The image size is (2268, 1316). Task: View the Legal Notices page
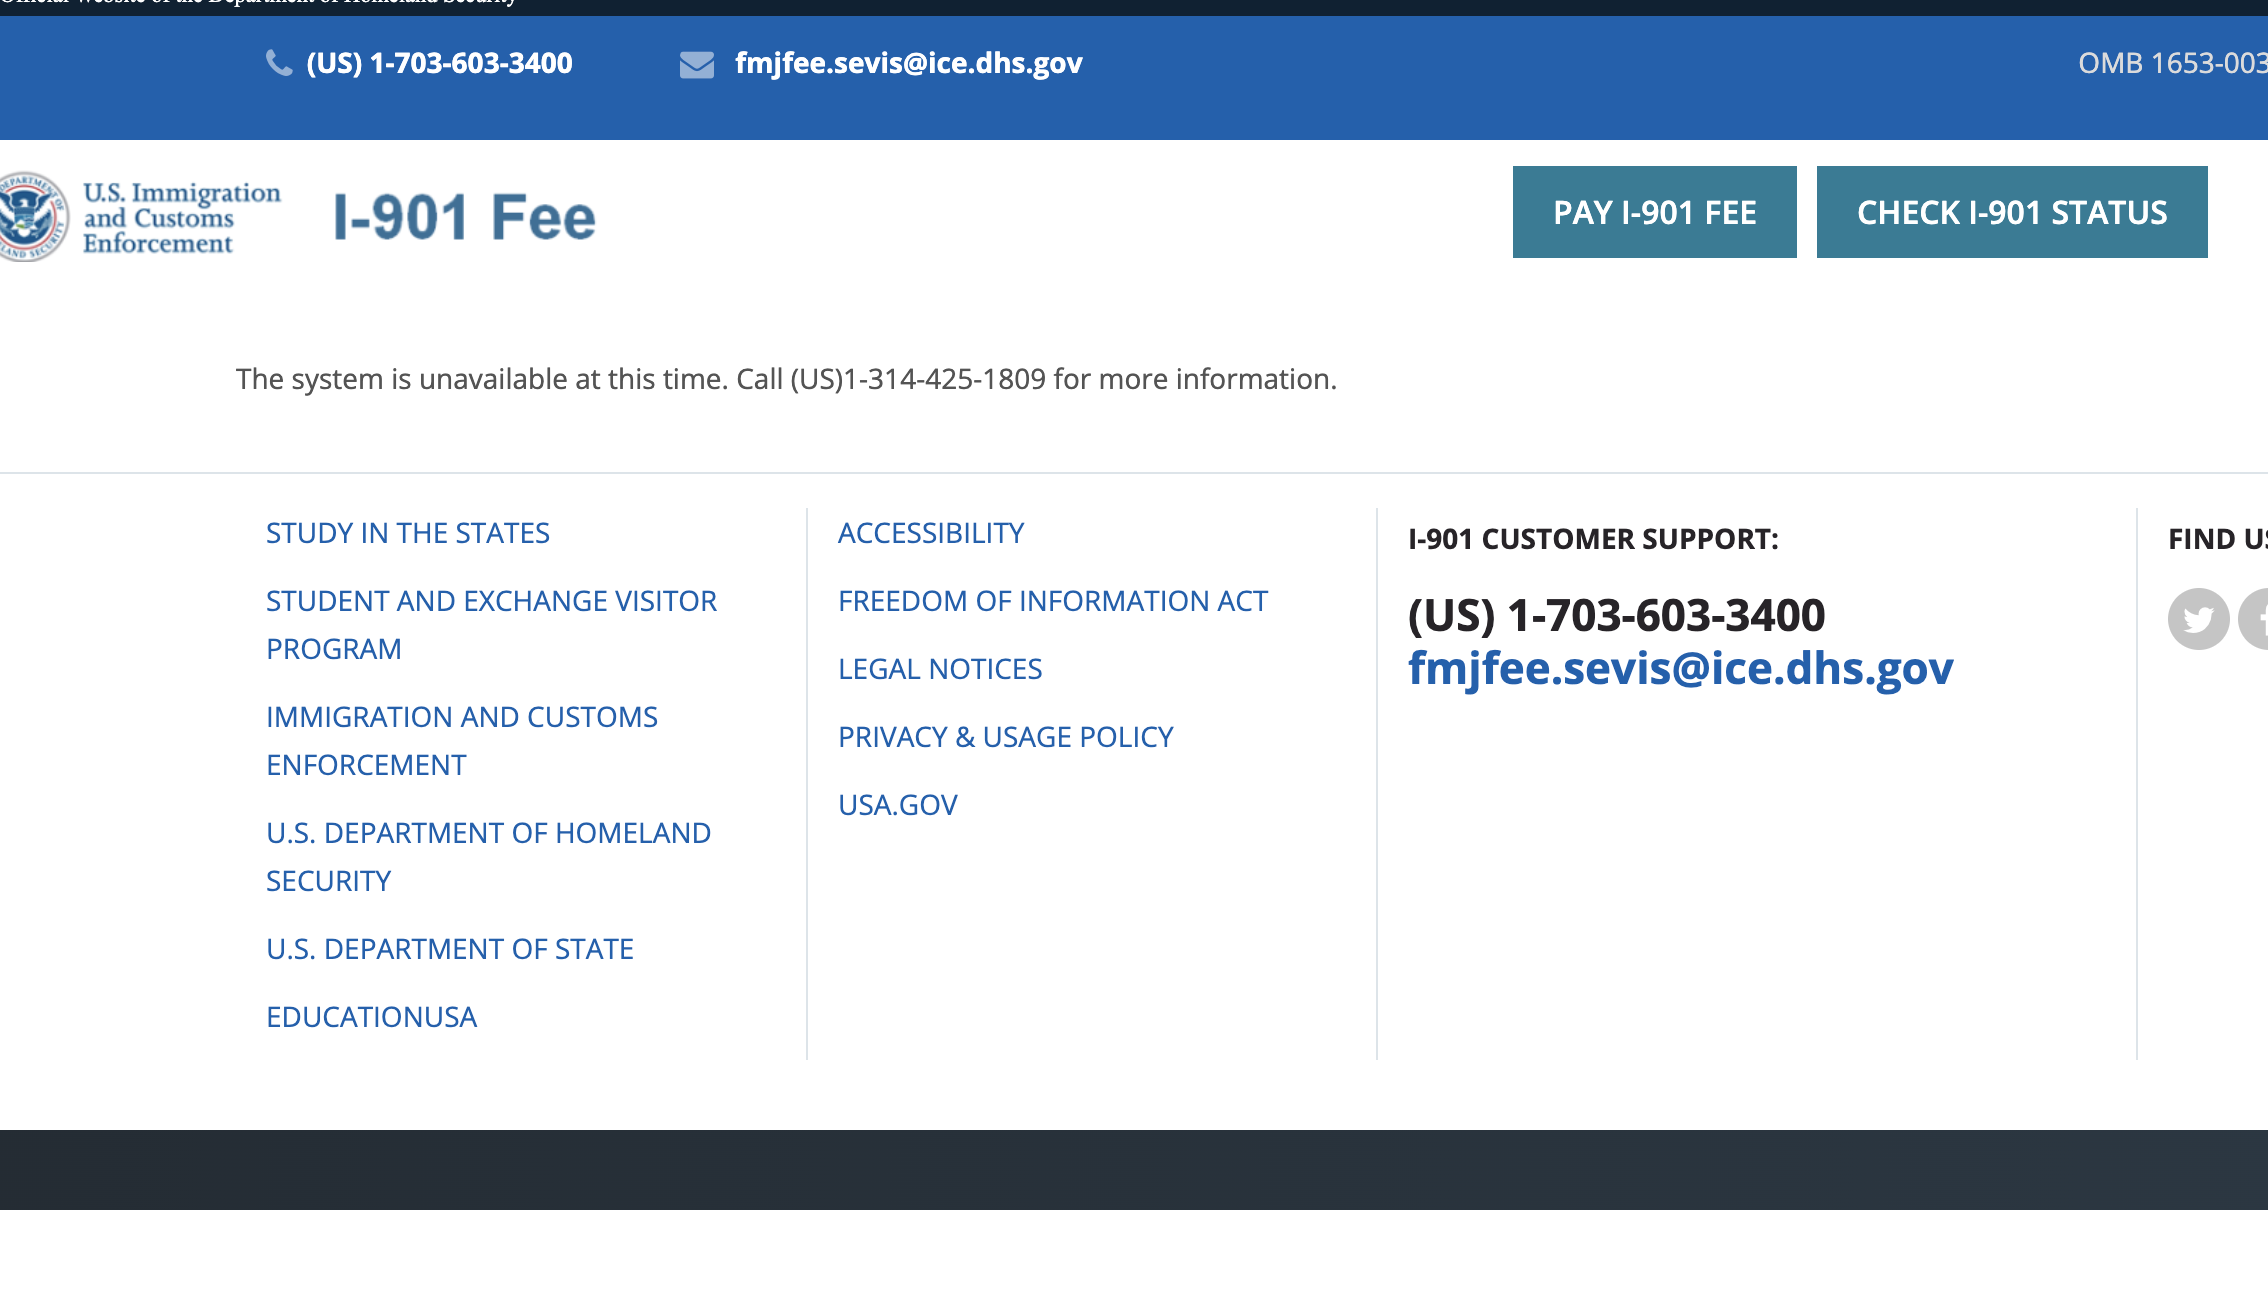940,669
